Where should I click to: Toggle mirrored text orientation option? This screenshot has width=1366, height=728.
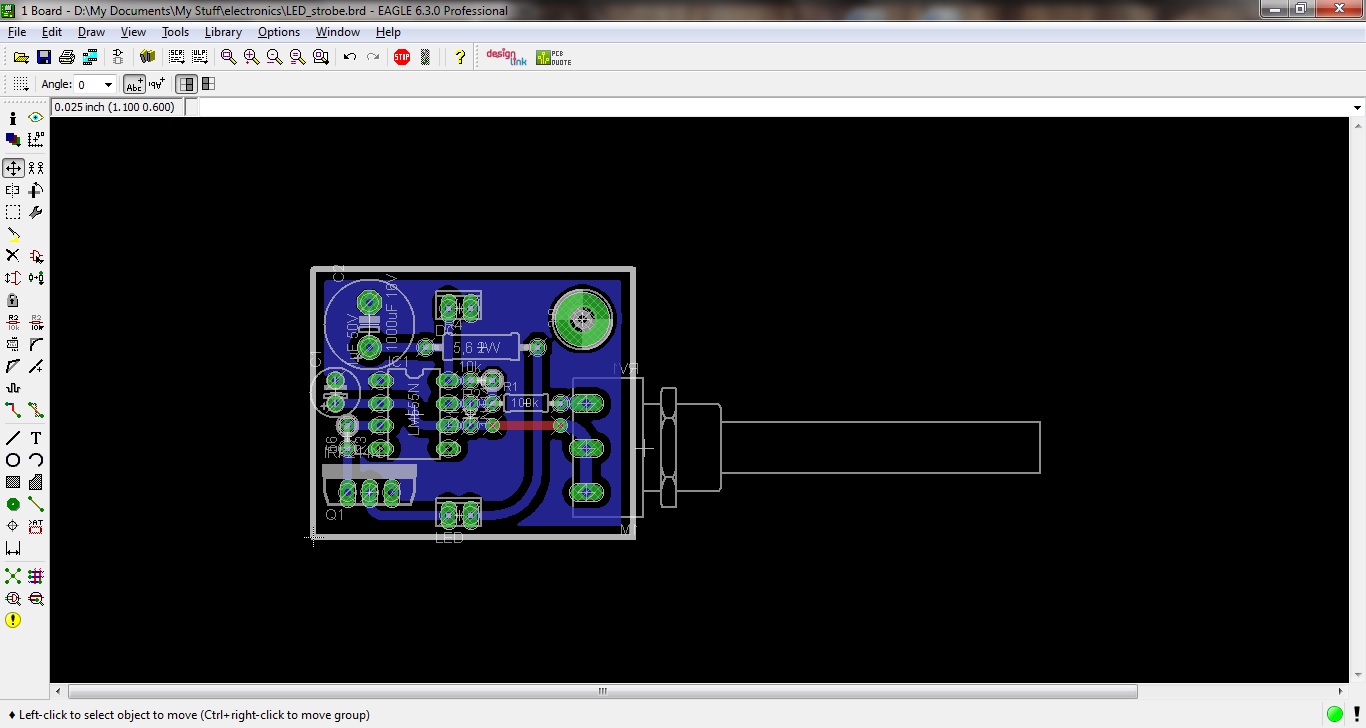pyautogui.click(x=157, y=85)
